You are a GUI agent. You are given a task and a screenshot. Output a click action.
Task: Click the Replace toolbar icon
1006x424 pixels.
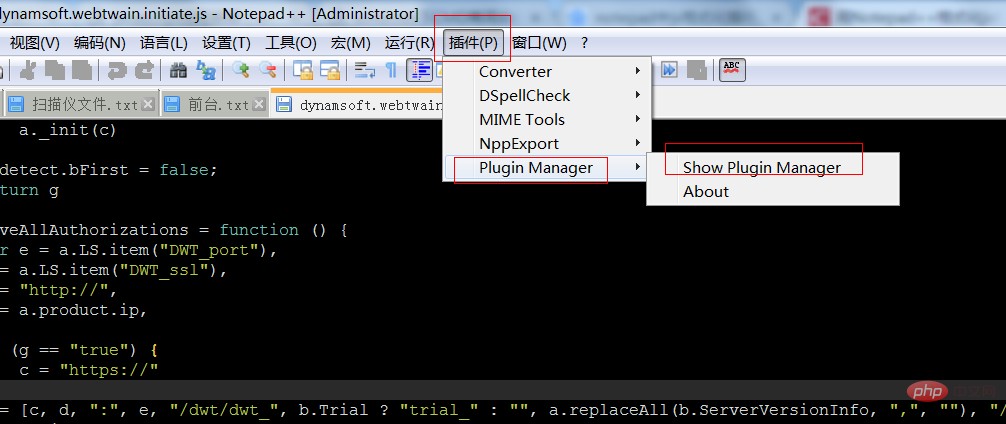[x=206, y=69]
